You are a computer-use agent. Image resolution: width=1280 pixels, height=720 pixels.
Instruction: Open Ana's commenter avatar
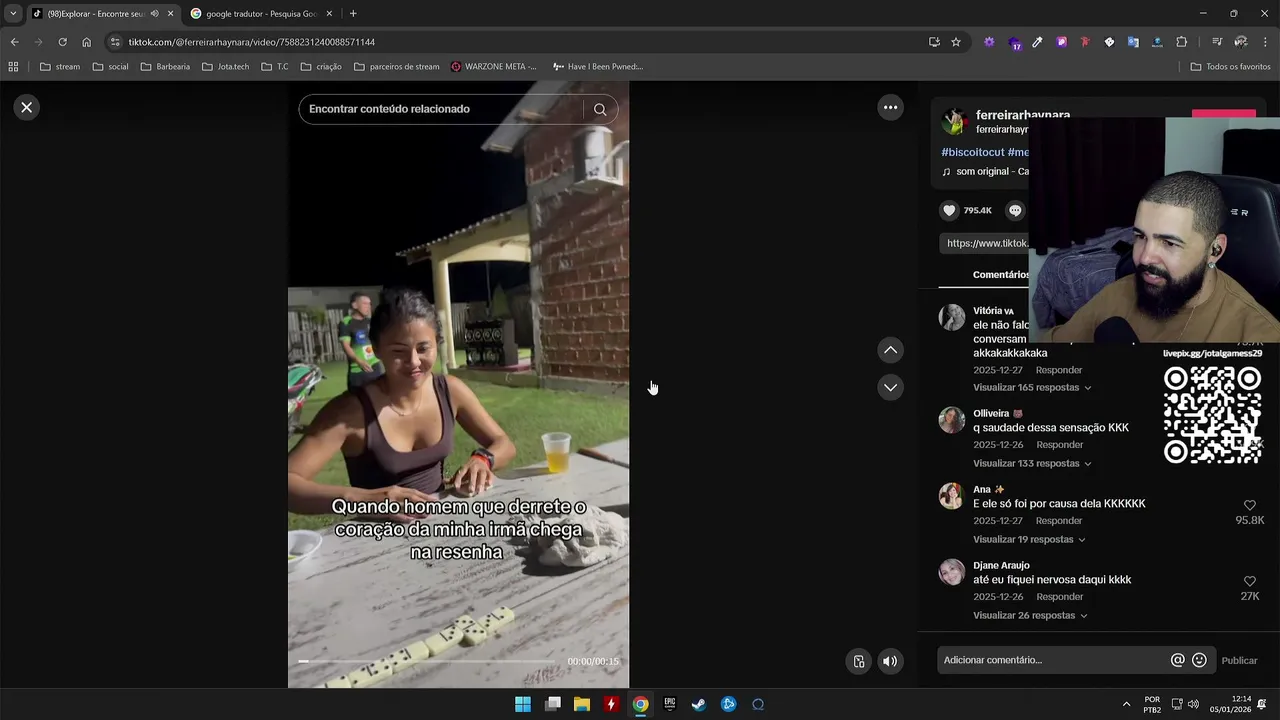951,495
